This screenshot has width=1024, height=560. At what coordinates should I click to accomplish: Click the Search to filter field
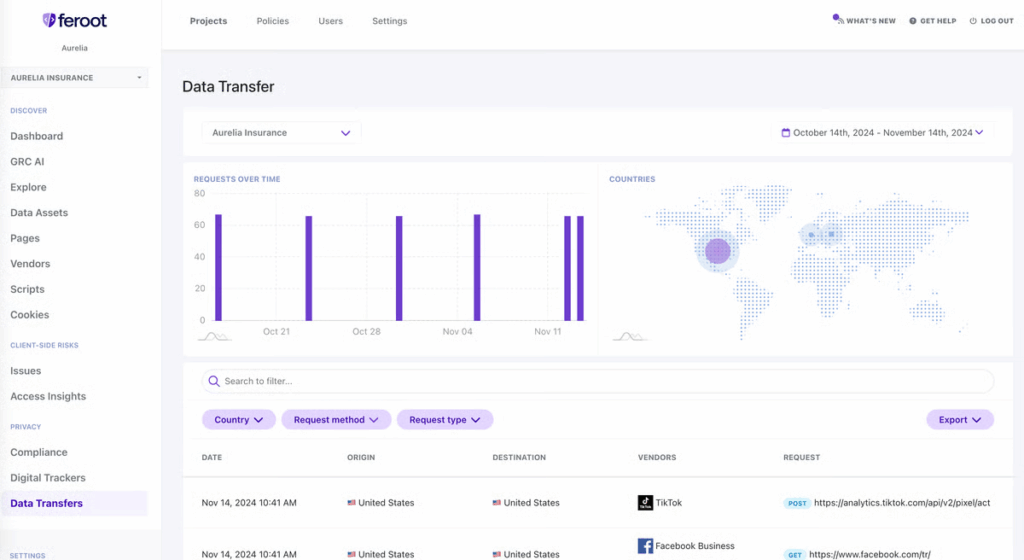[x=598, y=381]
